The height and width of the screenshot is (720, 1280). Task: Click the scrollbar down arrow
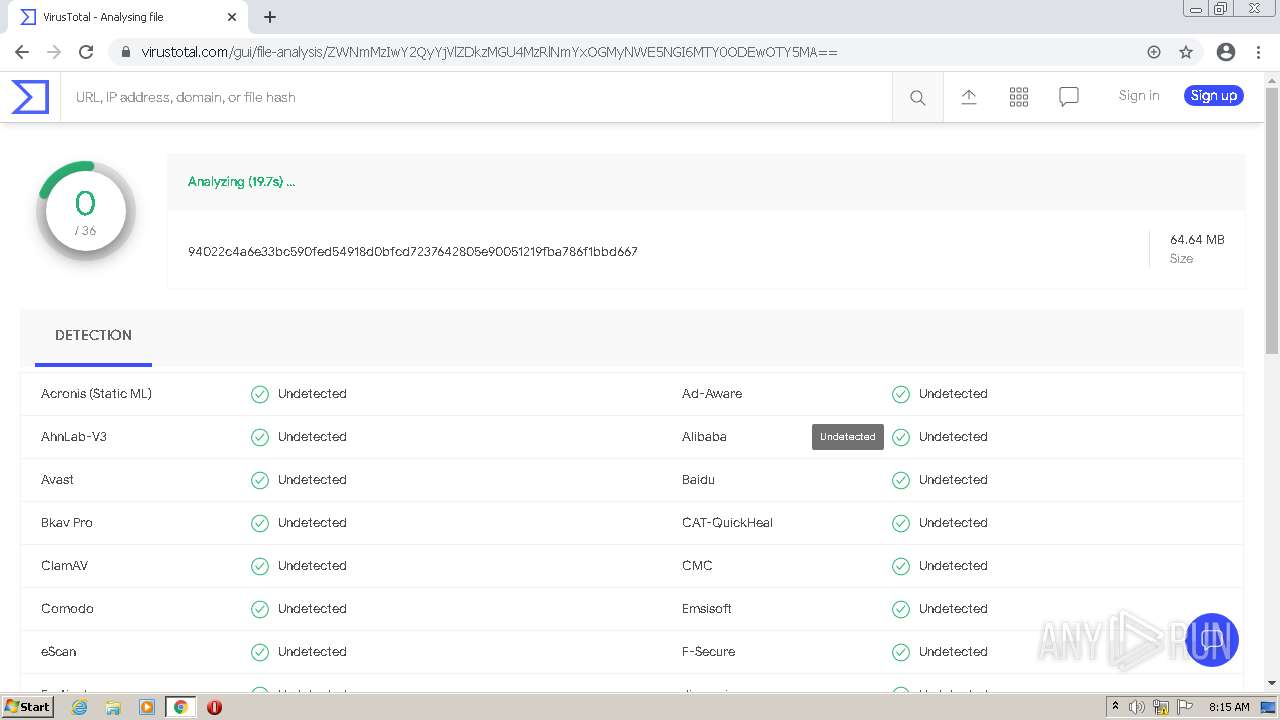(x=1272, y=683)
